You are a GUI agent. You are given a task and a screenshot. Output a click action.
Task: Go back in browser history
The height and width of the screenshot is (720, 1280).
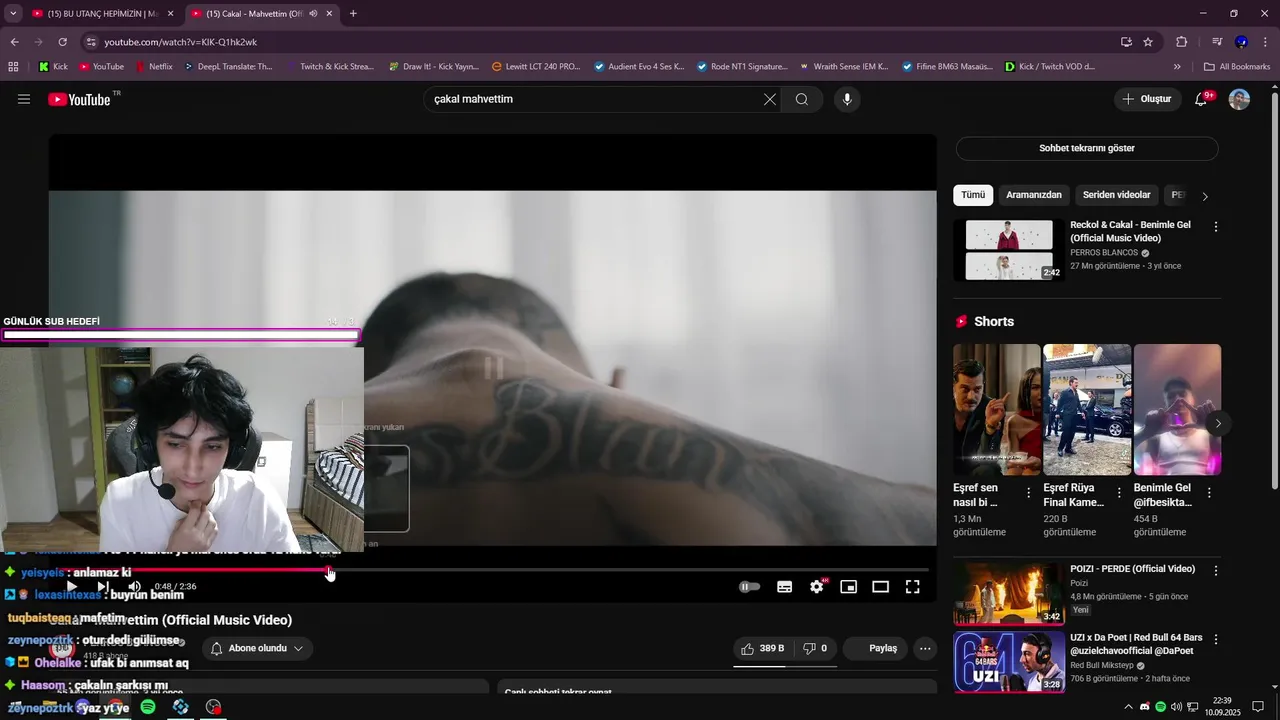(x=14, y=42)
